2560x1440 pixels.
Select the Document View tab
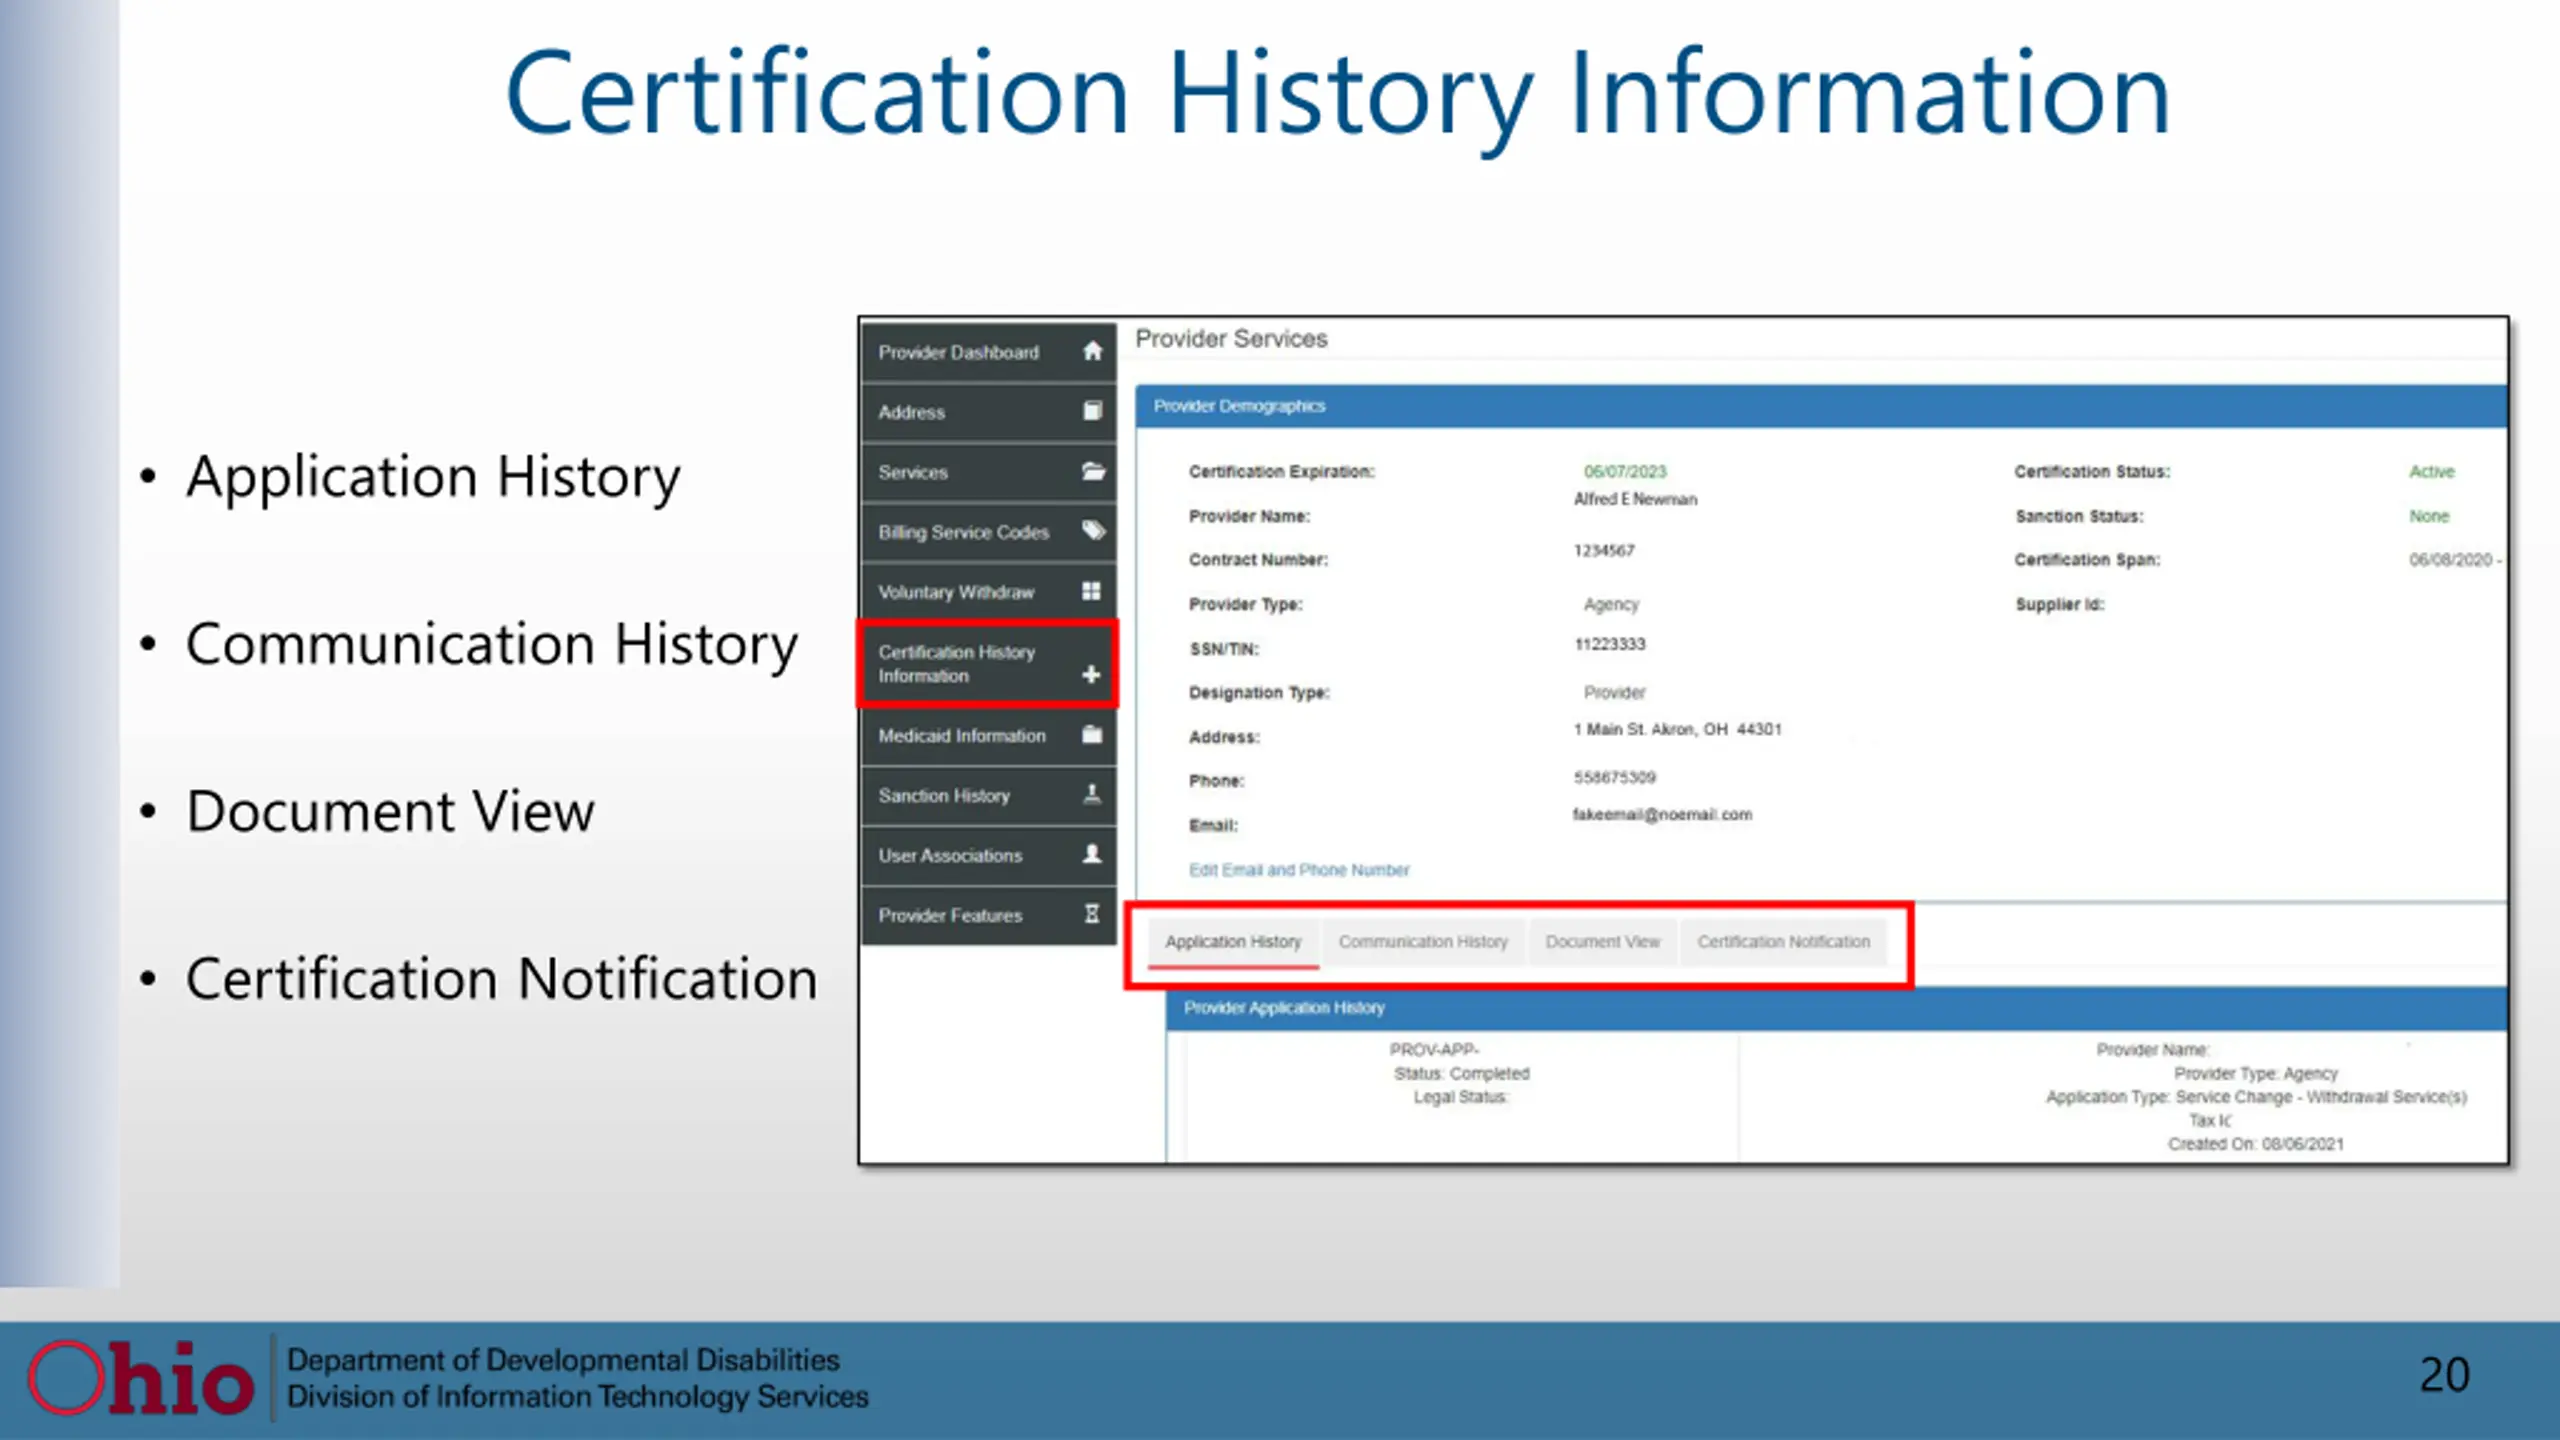click(1602, 942)
